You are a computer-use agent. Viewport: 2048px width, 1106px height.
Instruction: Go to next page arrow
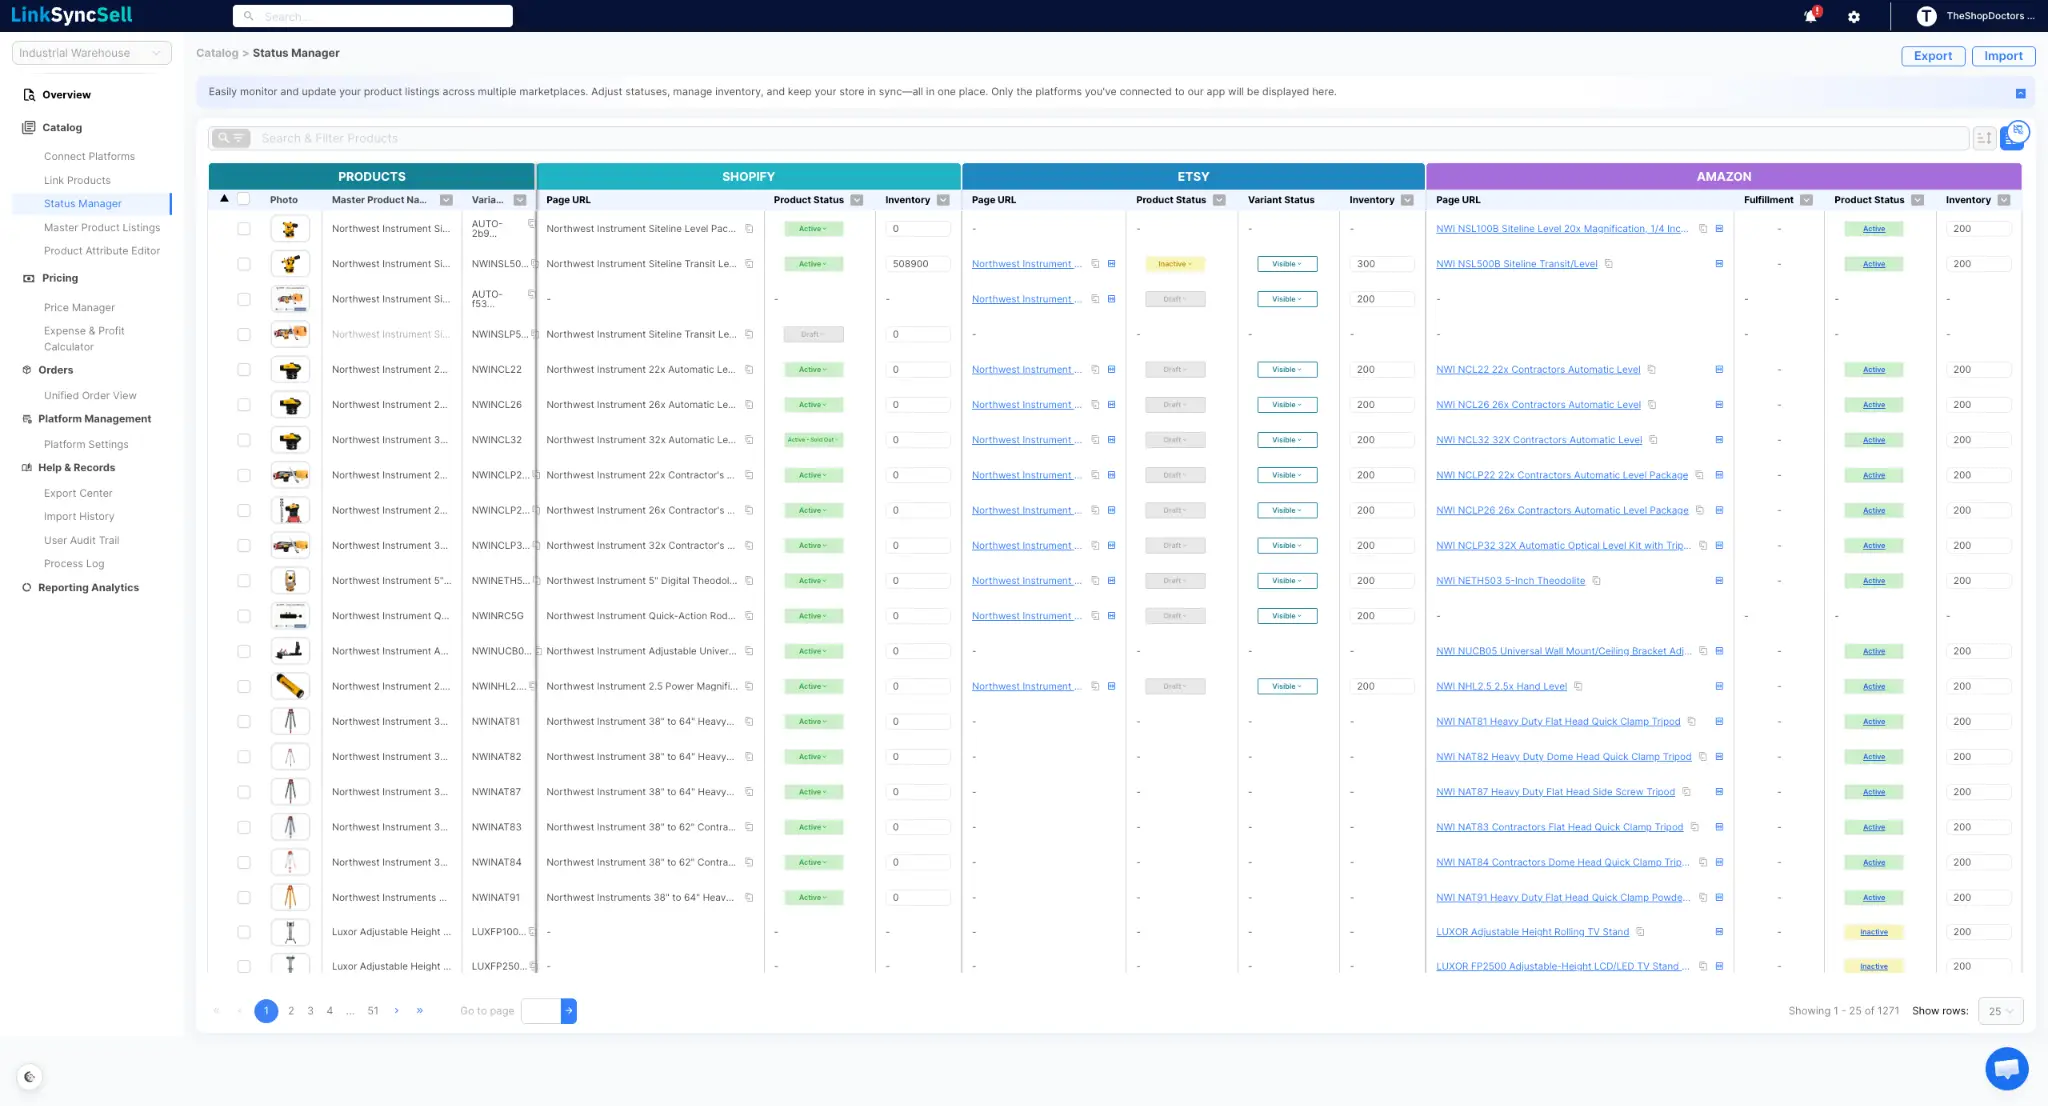pos(397,1011)
